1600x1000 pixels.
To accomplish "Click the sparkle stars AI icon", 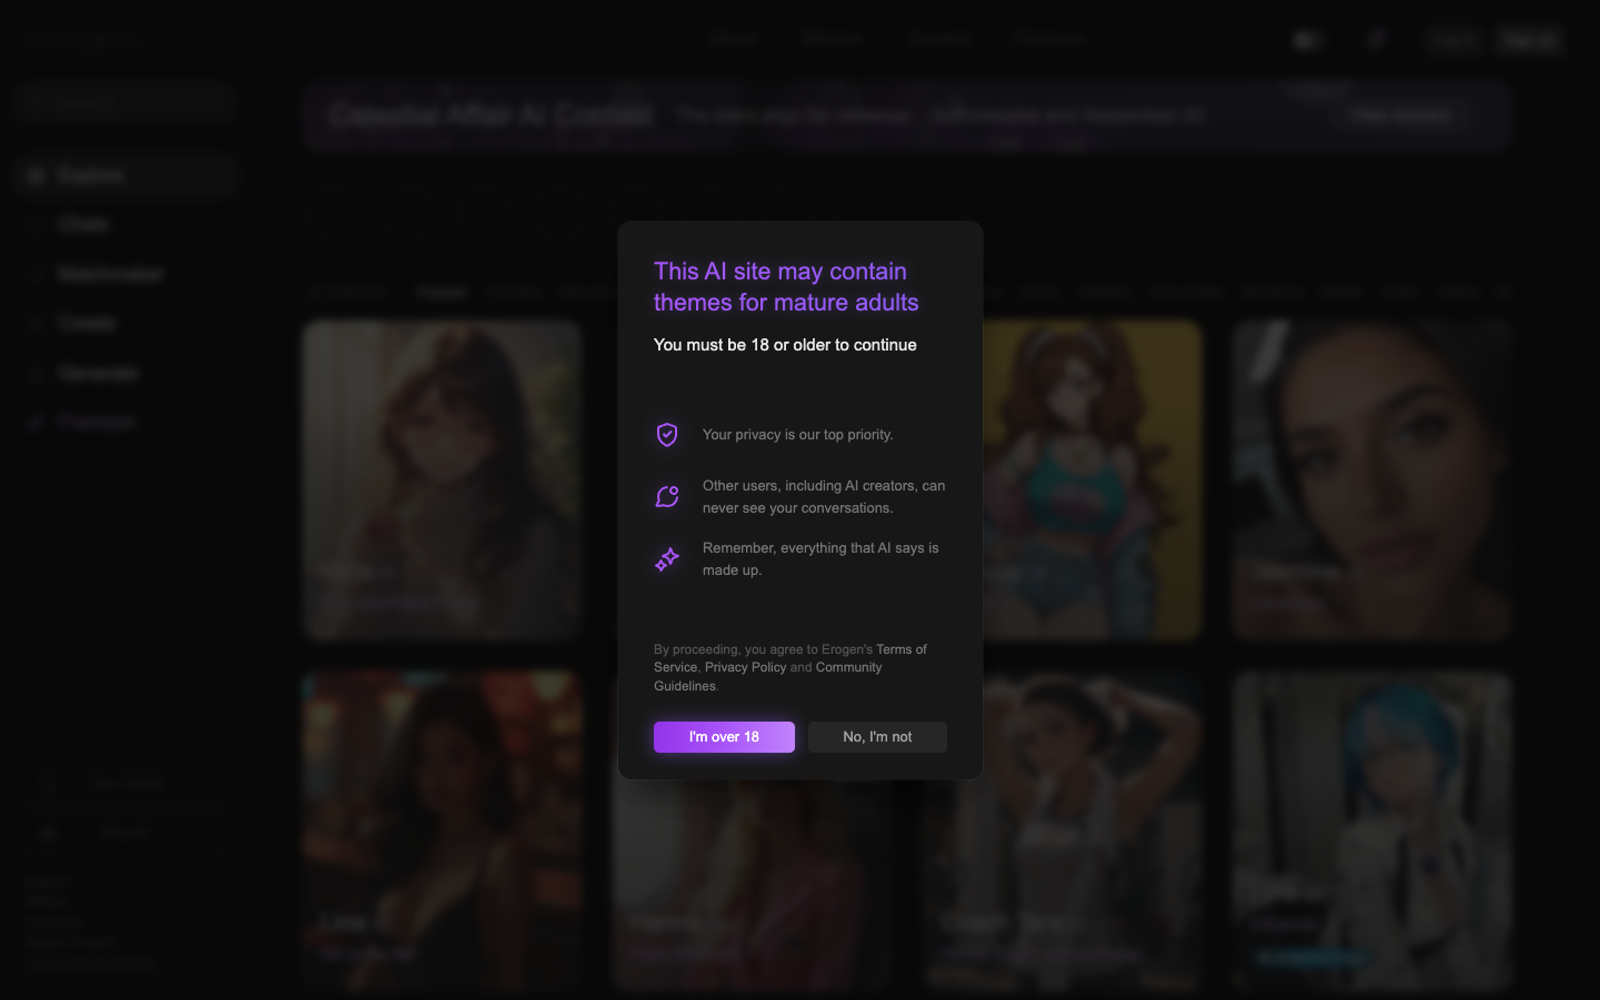I will coord(667,559).
